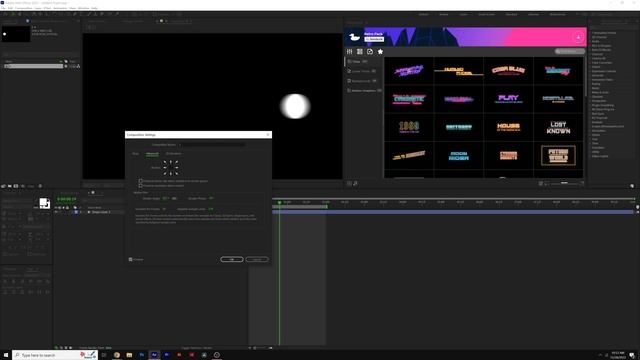Click the After Effects taskbar icon
This screenshot has height=360, width=640.
[x=154, y=355]
